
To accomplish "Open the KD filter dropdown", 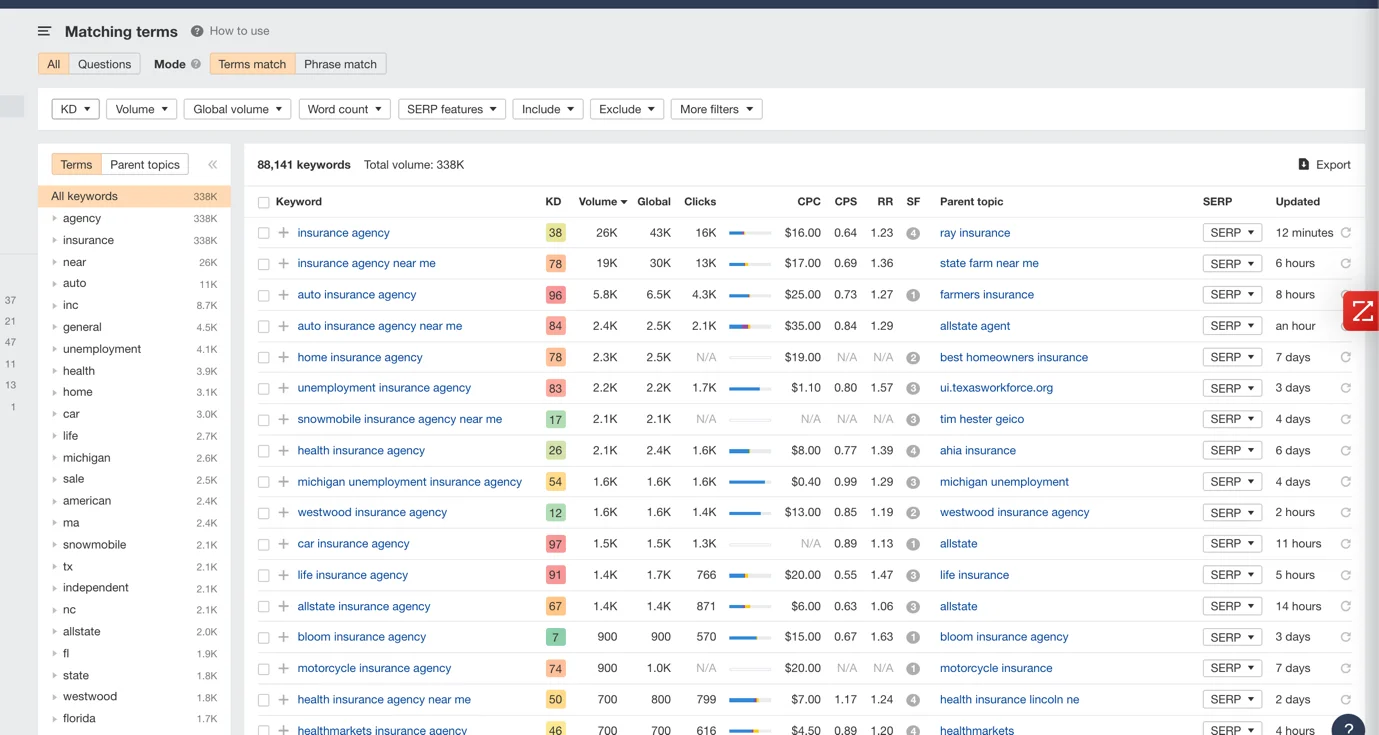I will (75, 109).
